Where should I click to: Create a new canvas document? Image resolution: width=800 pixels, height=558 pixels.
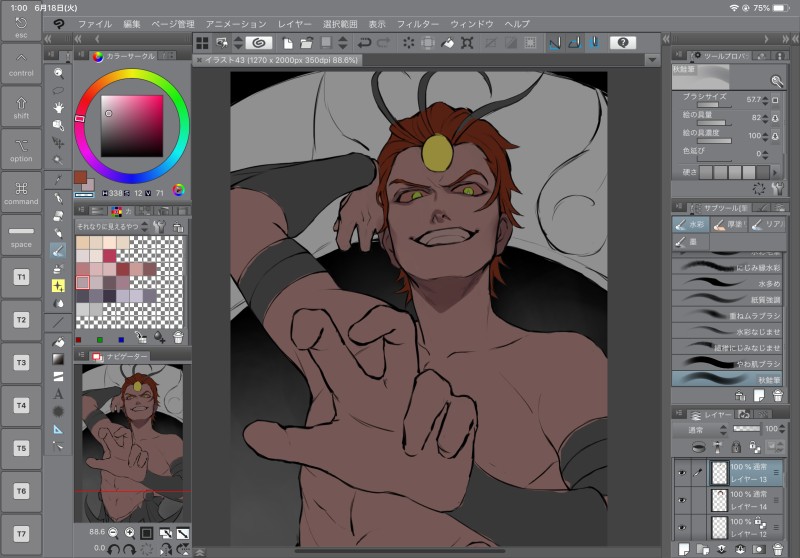coord(288,43)
